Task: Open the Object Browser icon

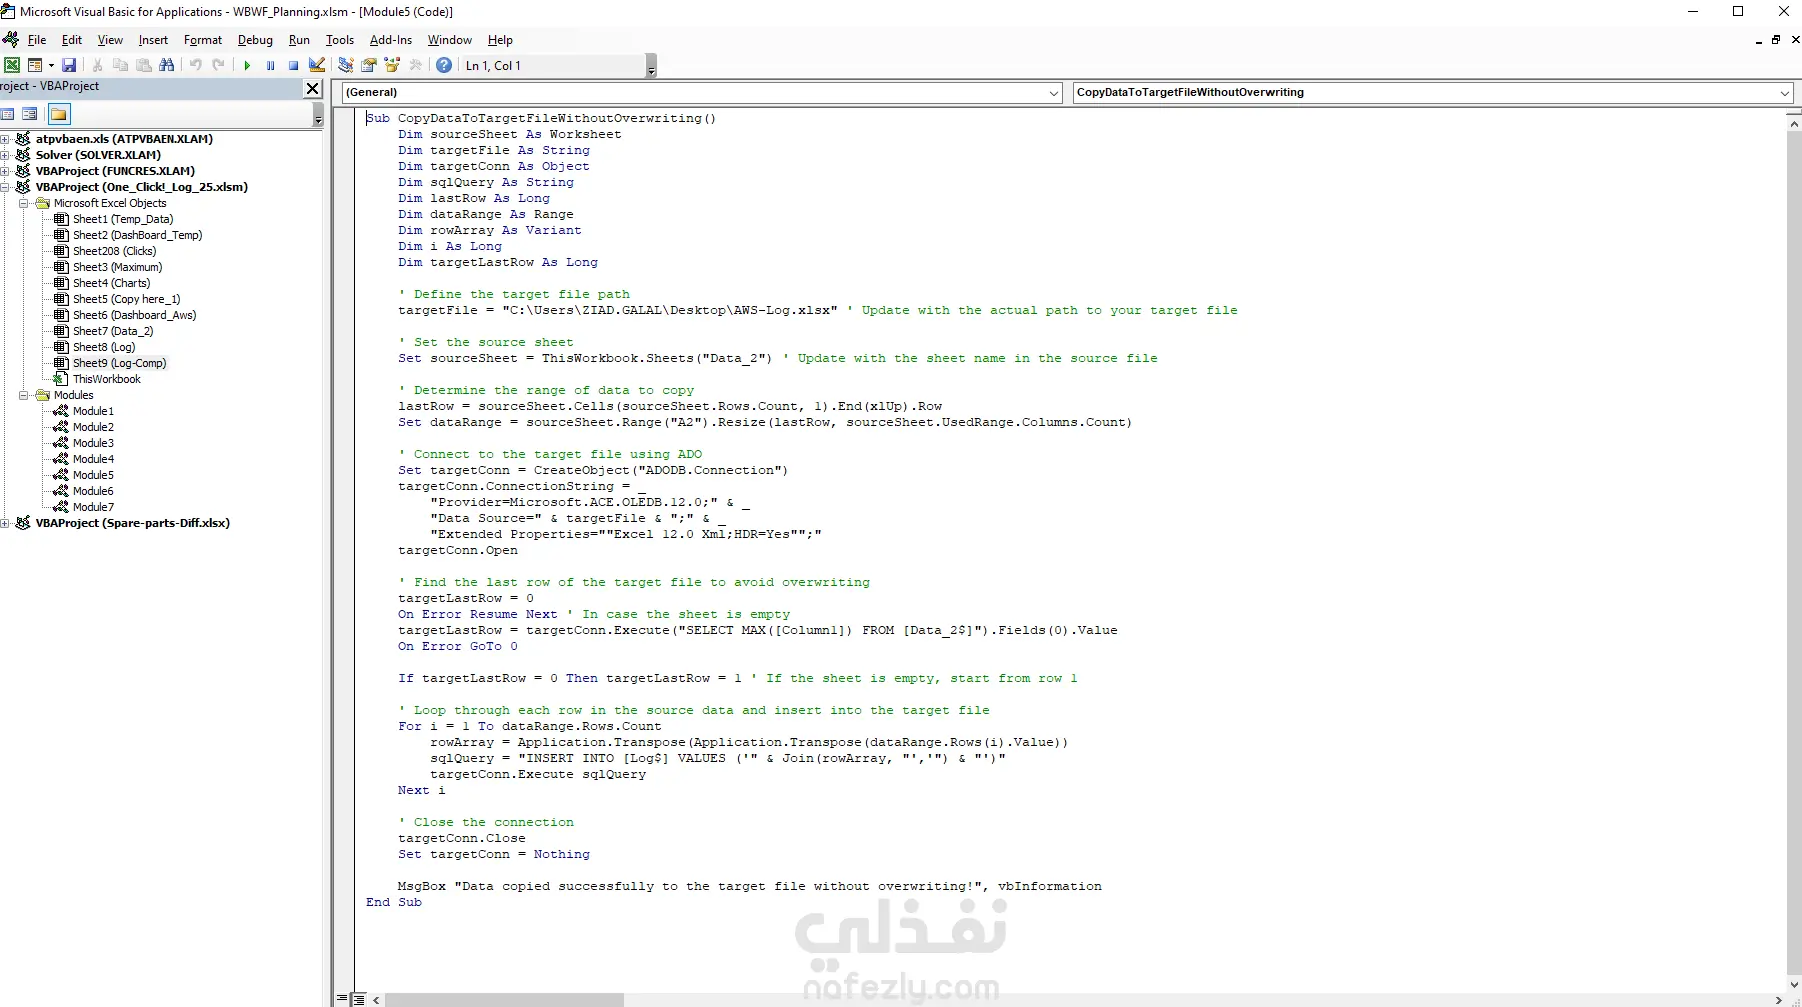Action: pyautogui.click(x=392, y=65)
